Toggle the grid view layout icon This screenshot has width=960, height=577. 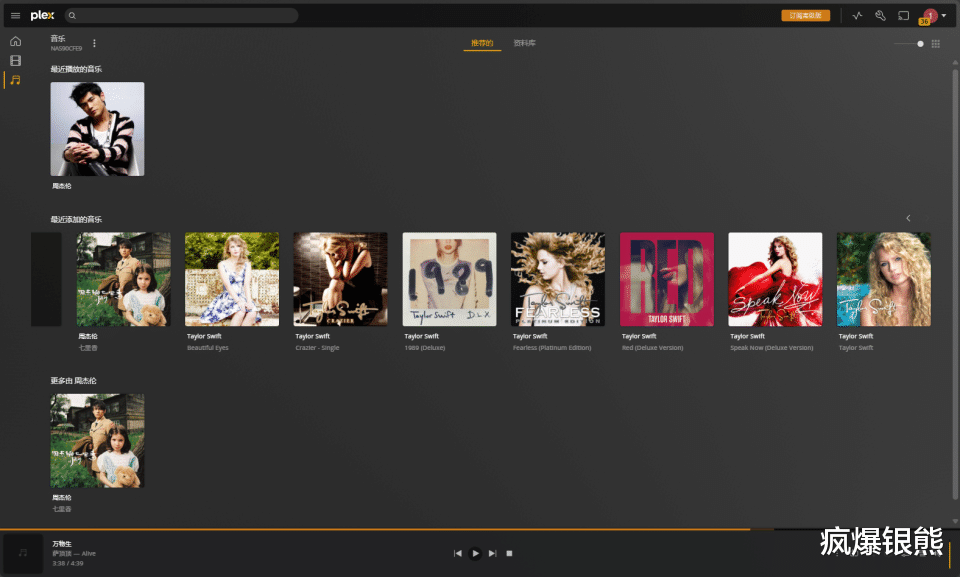tap(936, 43)
